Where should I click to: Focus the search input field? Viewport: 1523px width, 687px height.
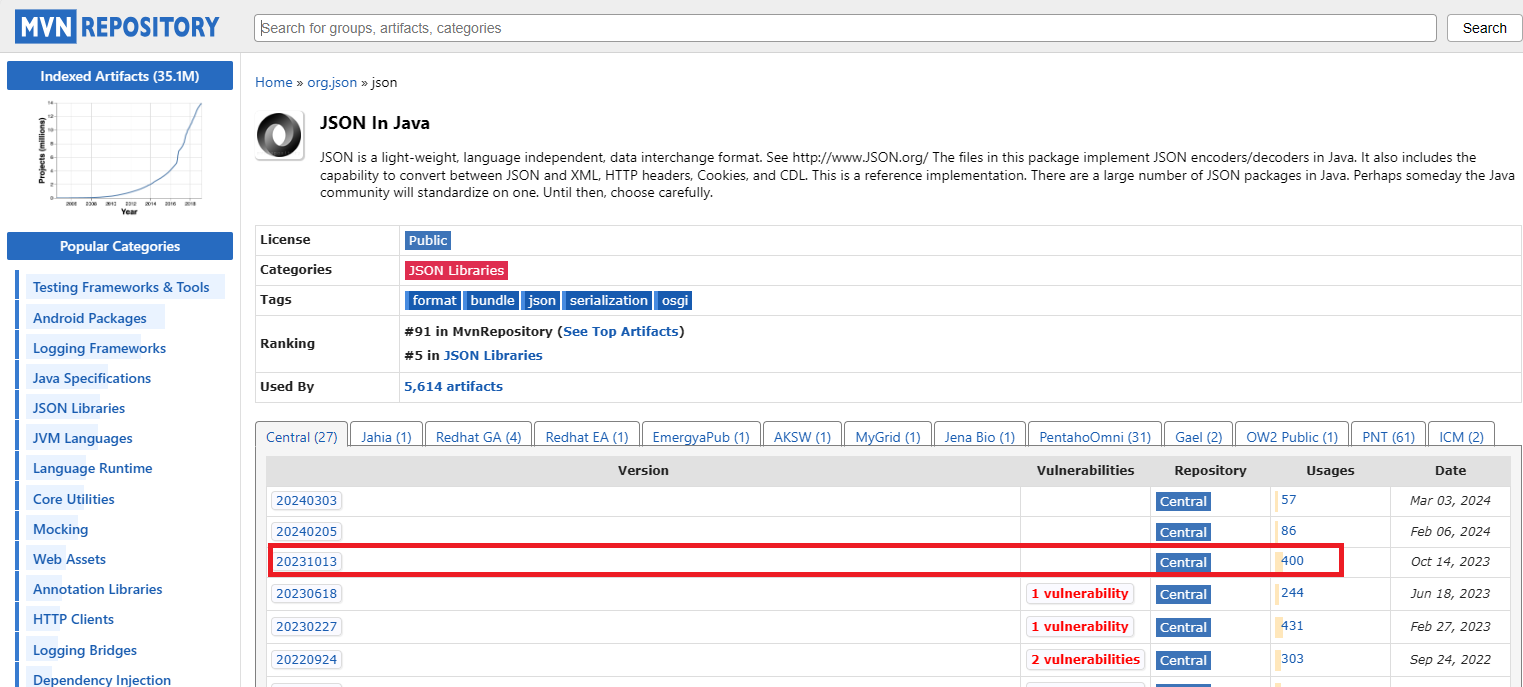(845, 28)
